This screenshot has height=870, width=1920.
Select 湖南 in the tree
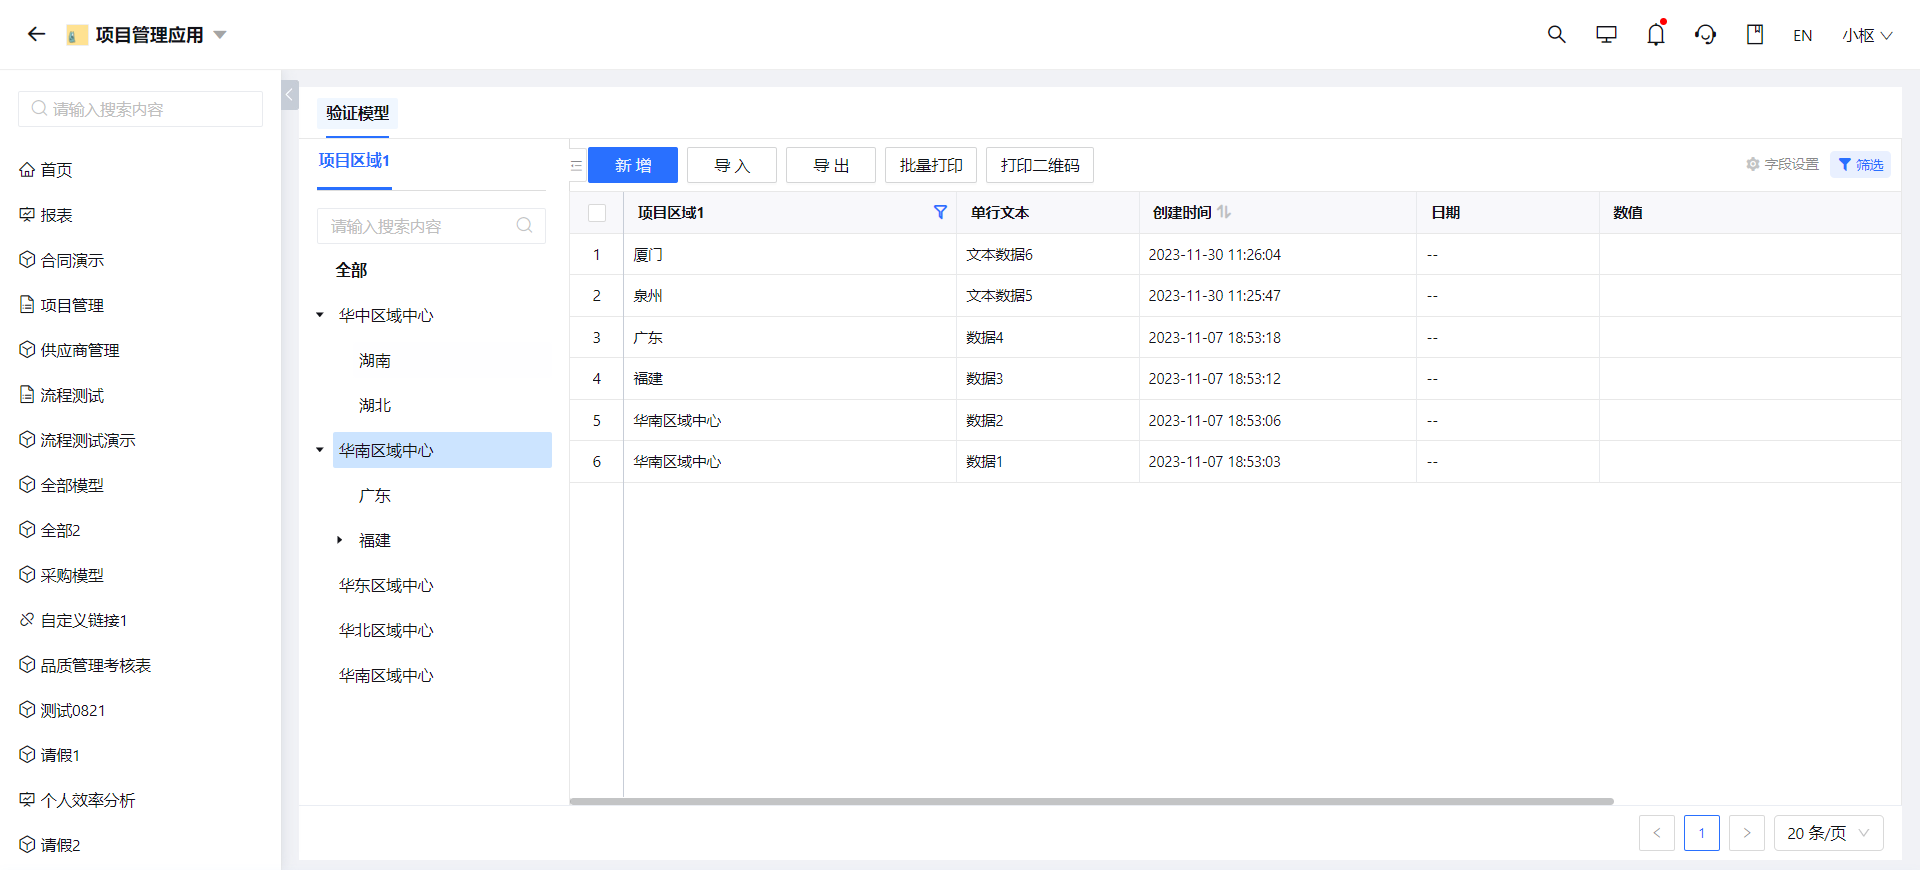coord(375,360)
